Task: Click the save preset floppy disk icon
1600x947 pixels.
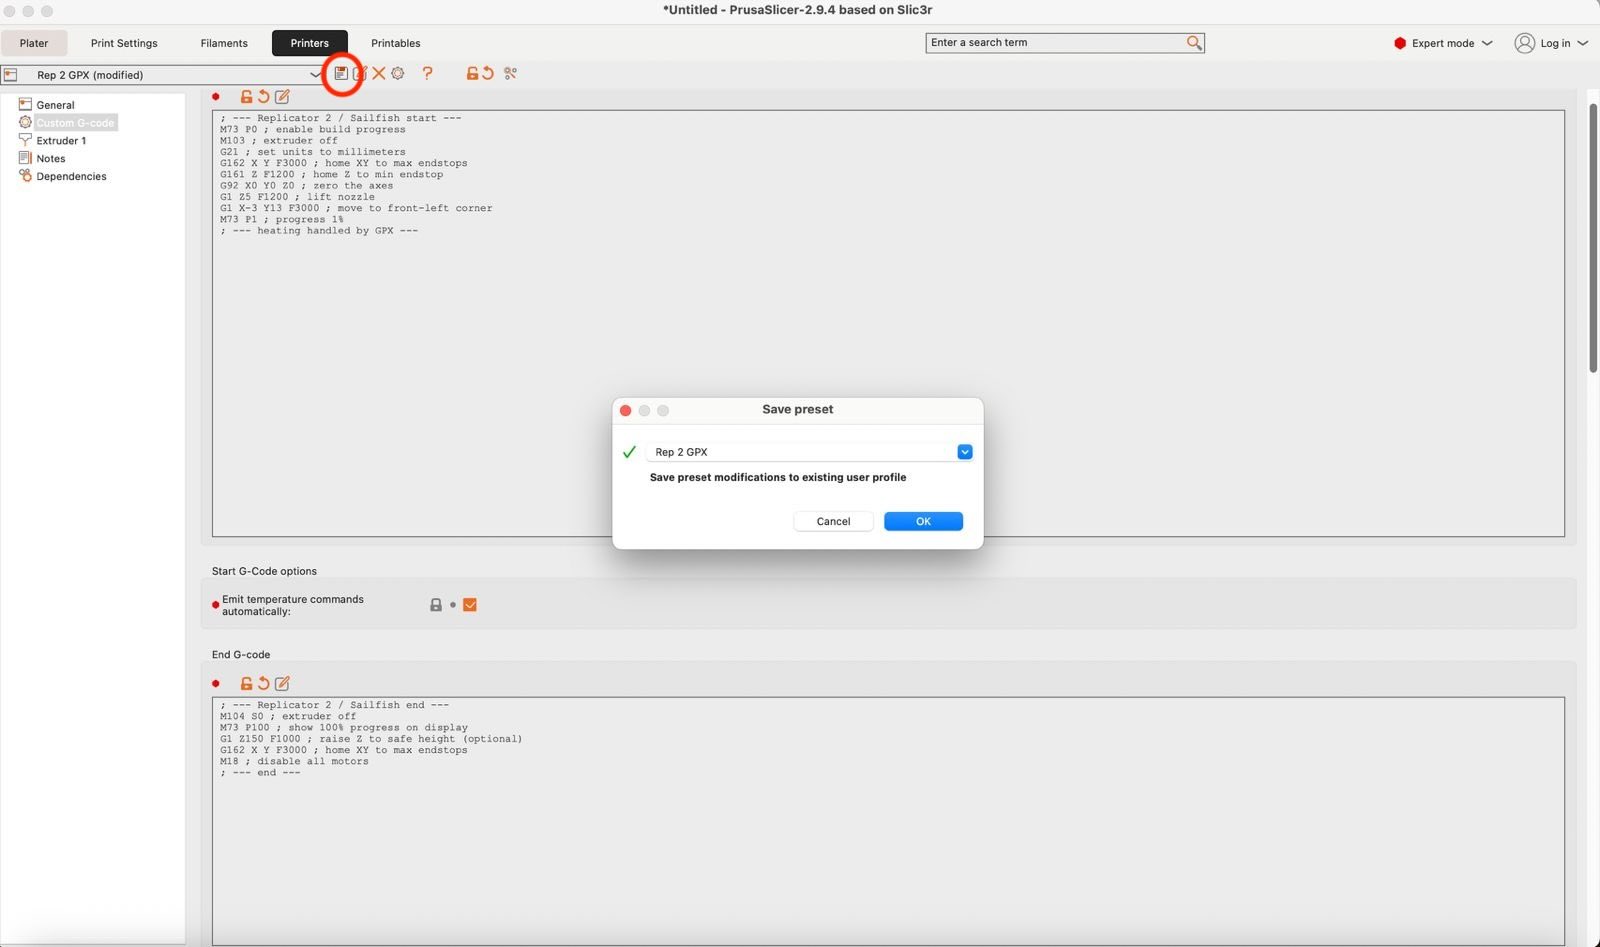Action: (341, 73)
